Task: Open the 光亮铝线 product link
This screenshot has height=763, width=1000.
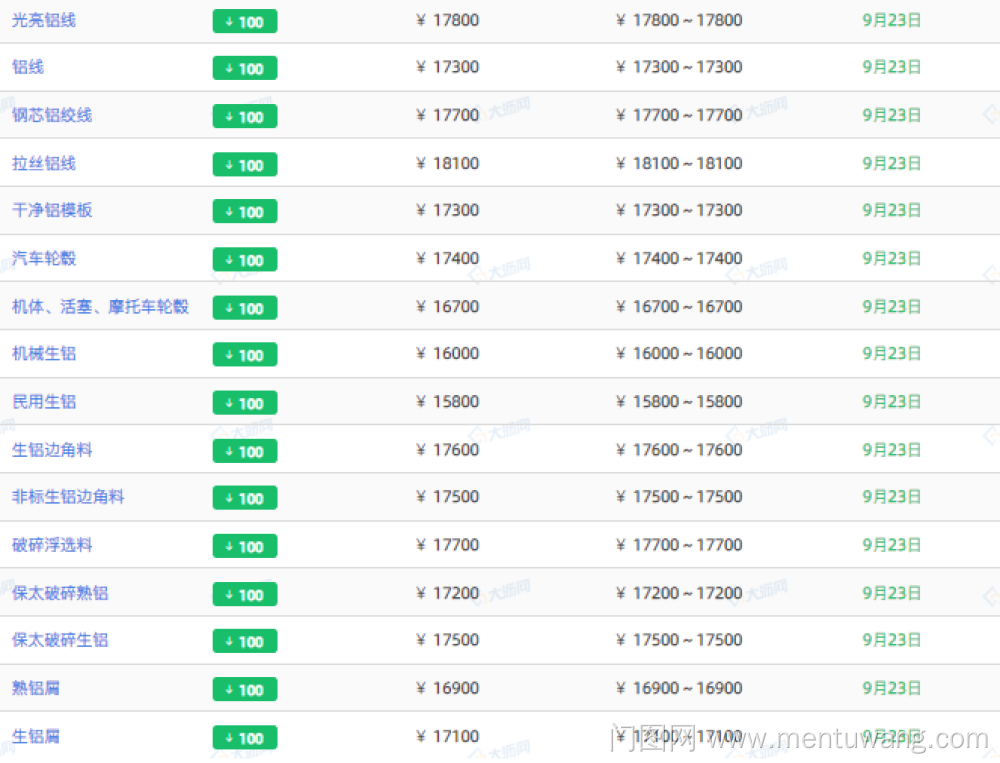Action: (x=44, y=20)
